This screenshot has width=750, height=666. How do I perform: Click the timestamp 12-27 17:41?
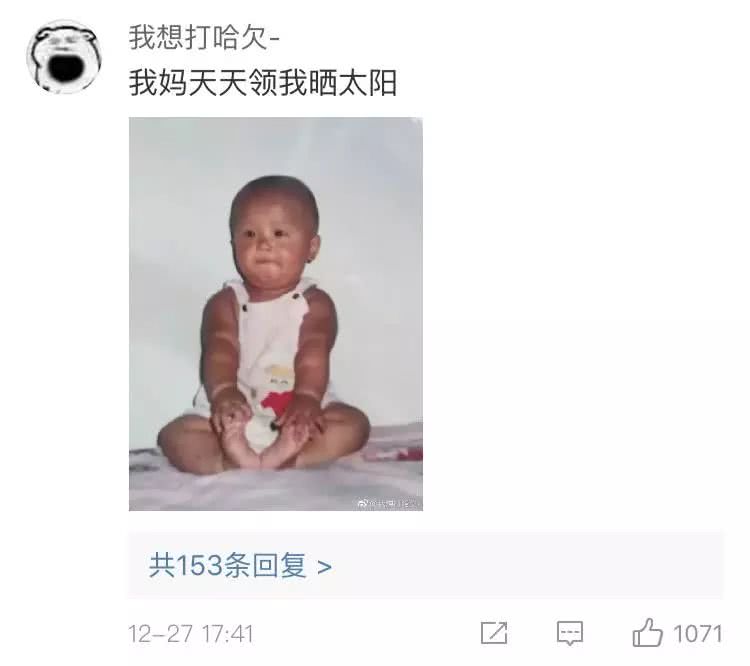point(191,634)
